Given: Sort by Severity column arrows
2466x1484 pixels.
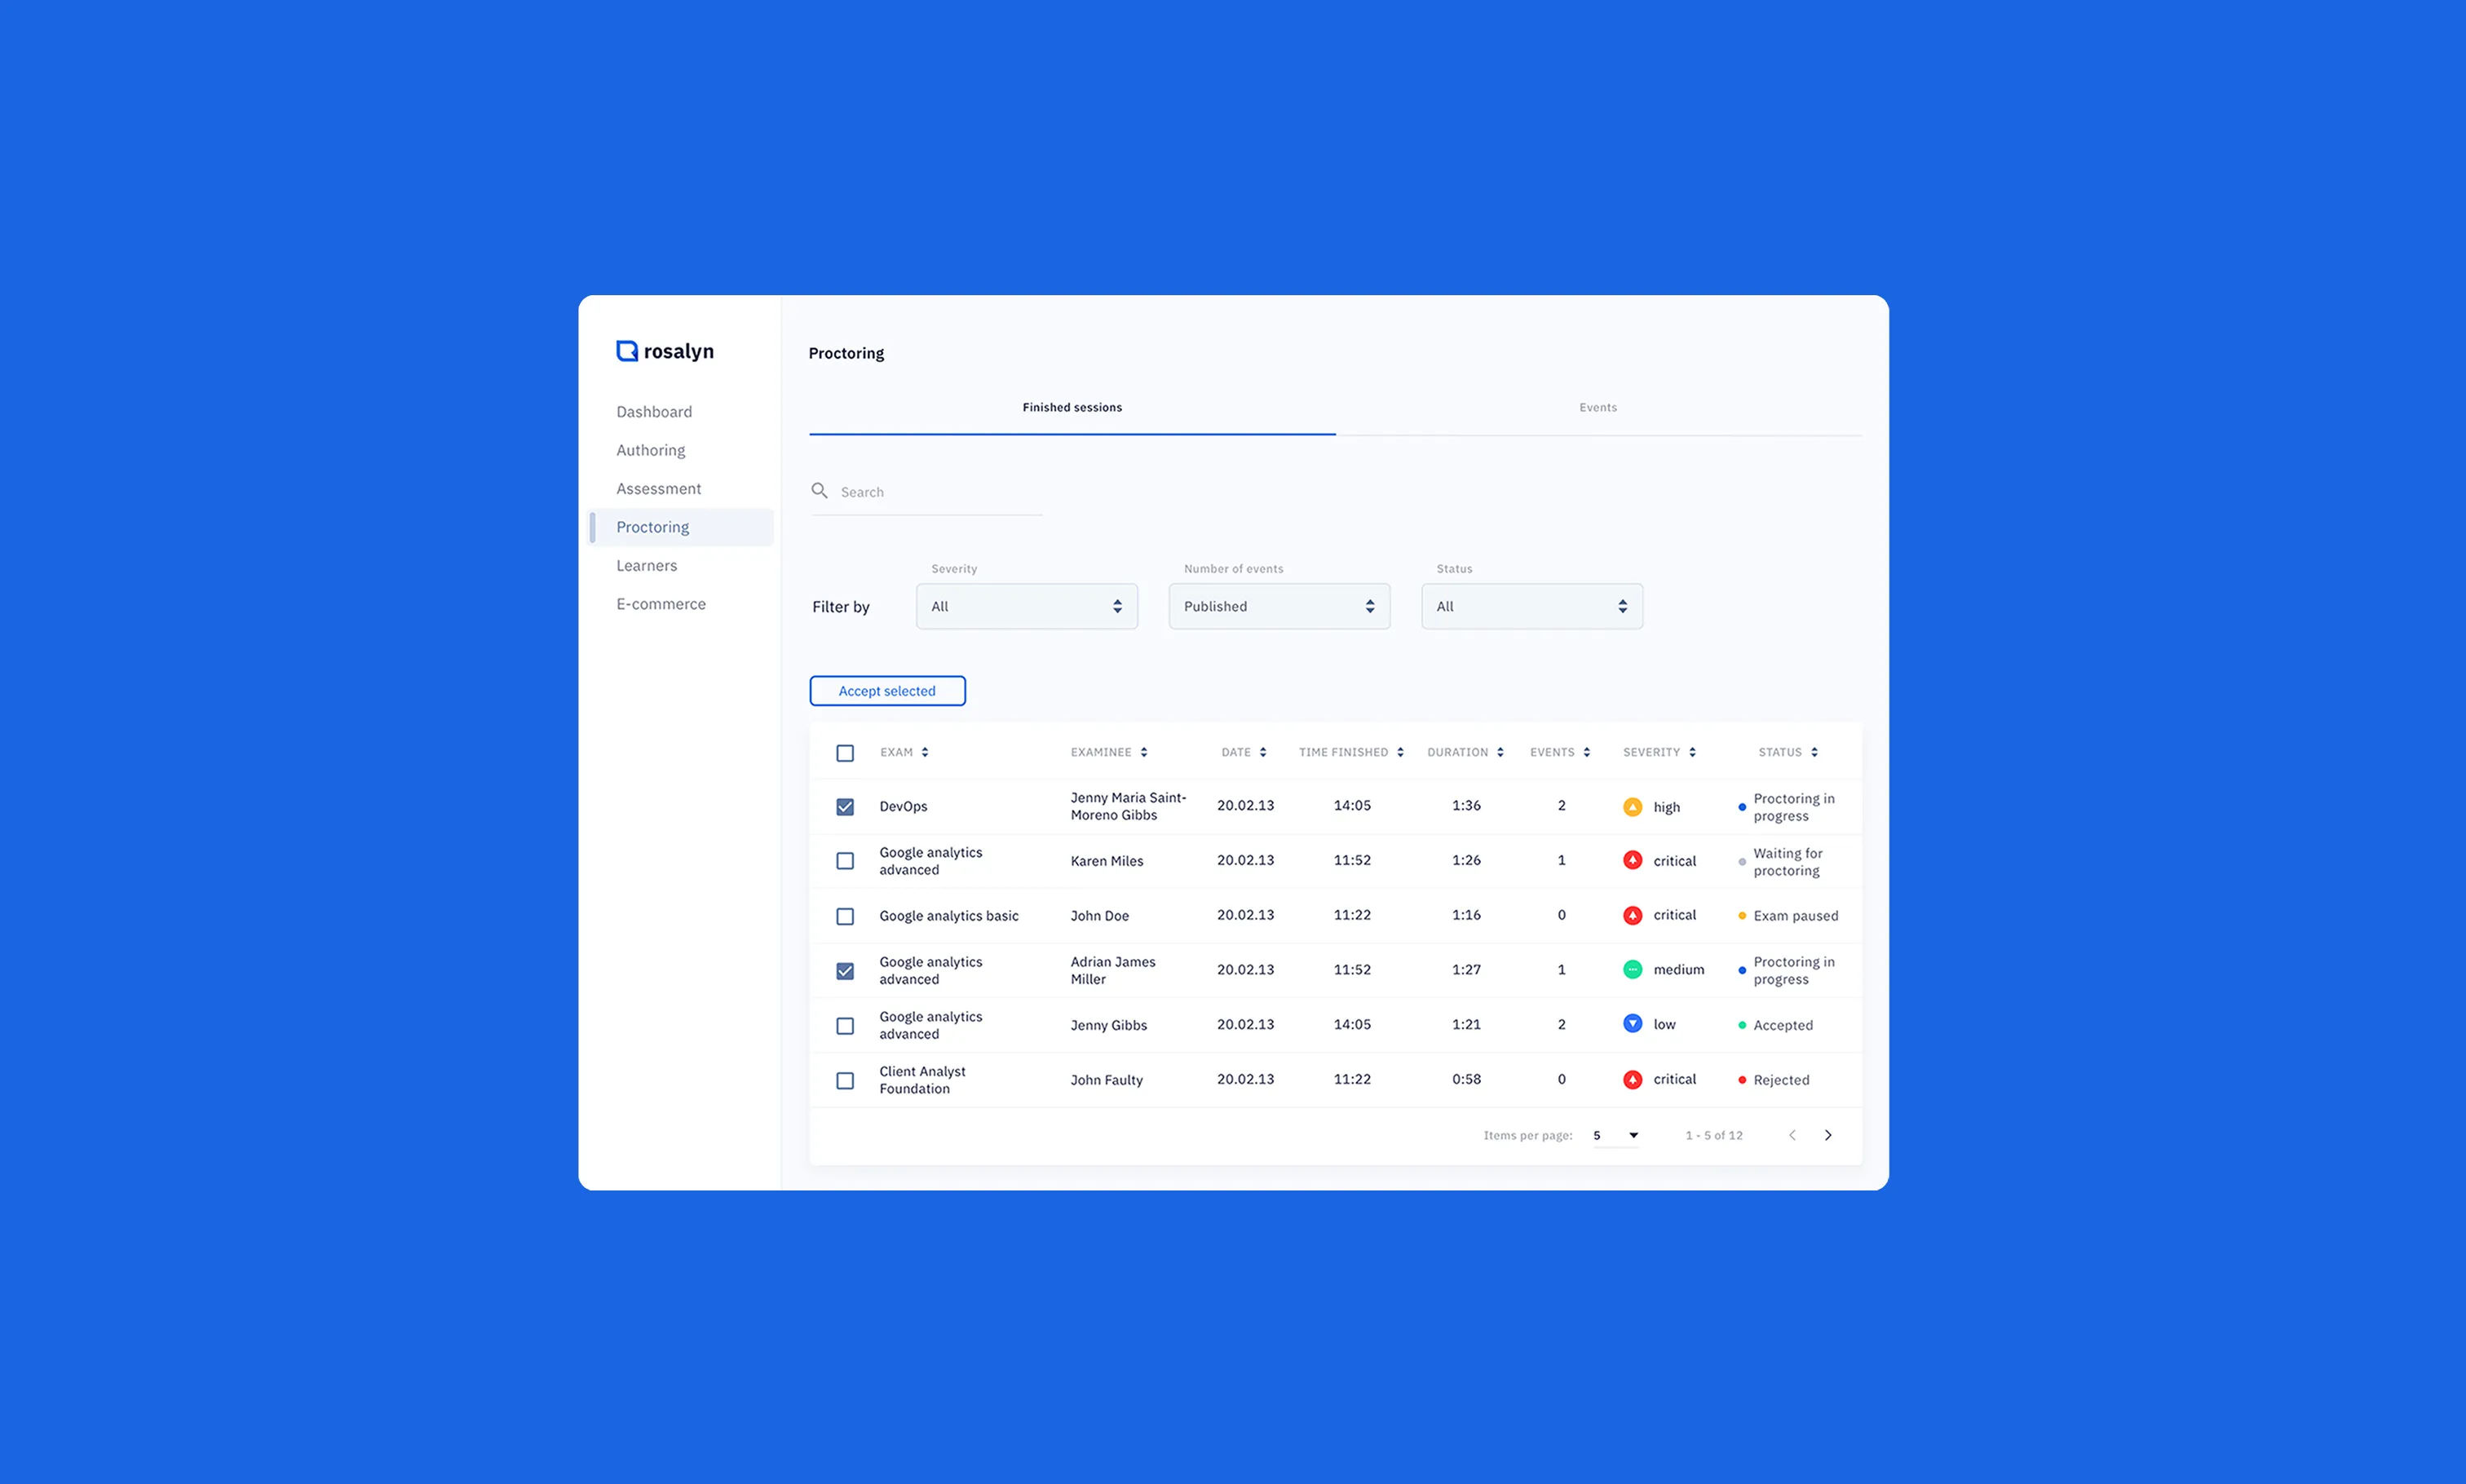Looking at the screenshot, I should coord(1692,752).
